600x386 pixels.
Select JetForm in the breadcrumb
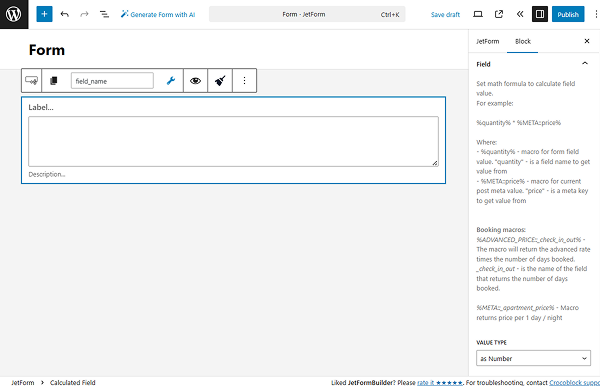[x=23, y=382]
